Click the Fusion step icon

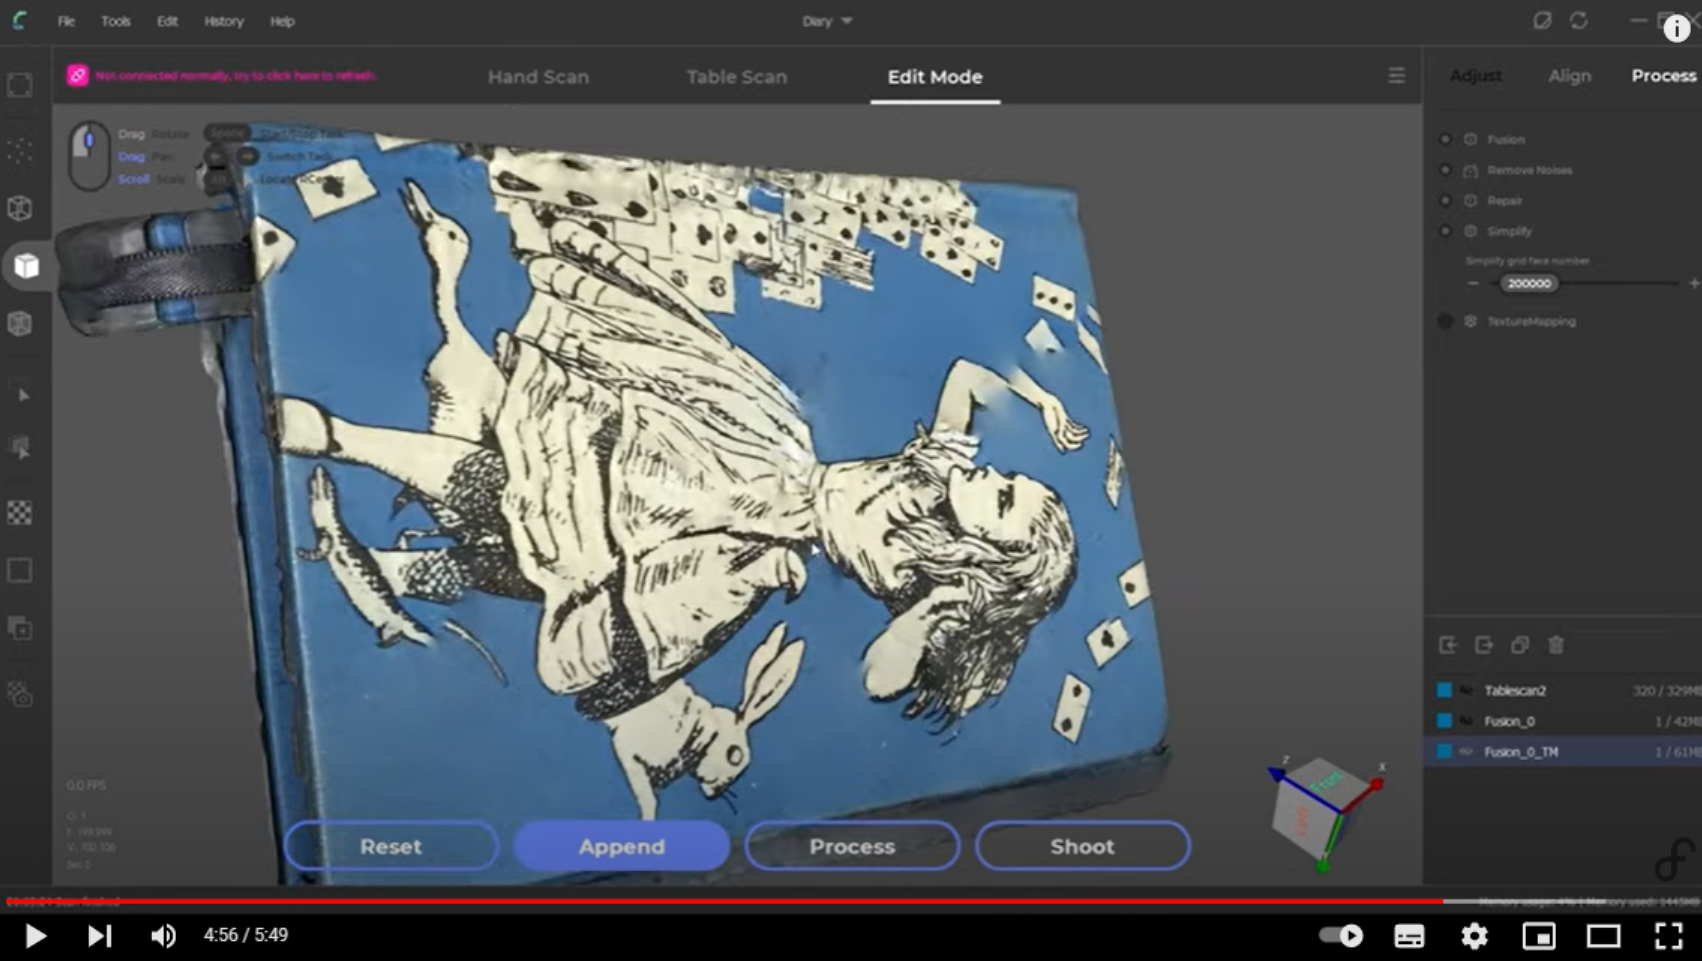click(x=1471, y=139)
